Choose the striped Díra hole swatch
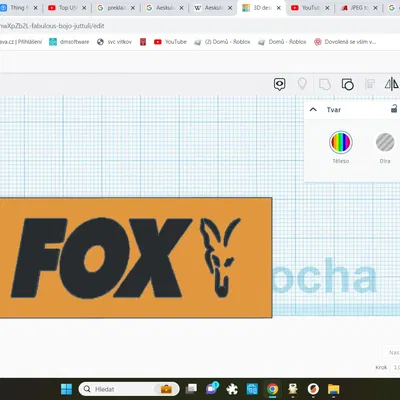This screenshot has width=400, height=400. (x=385, y=142)
